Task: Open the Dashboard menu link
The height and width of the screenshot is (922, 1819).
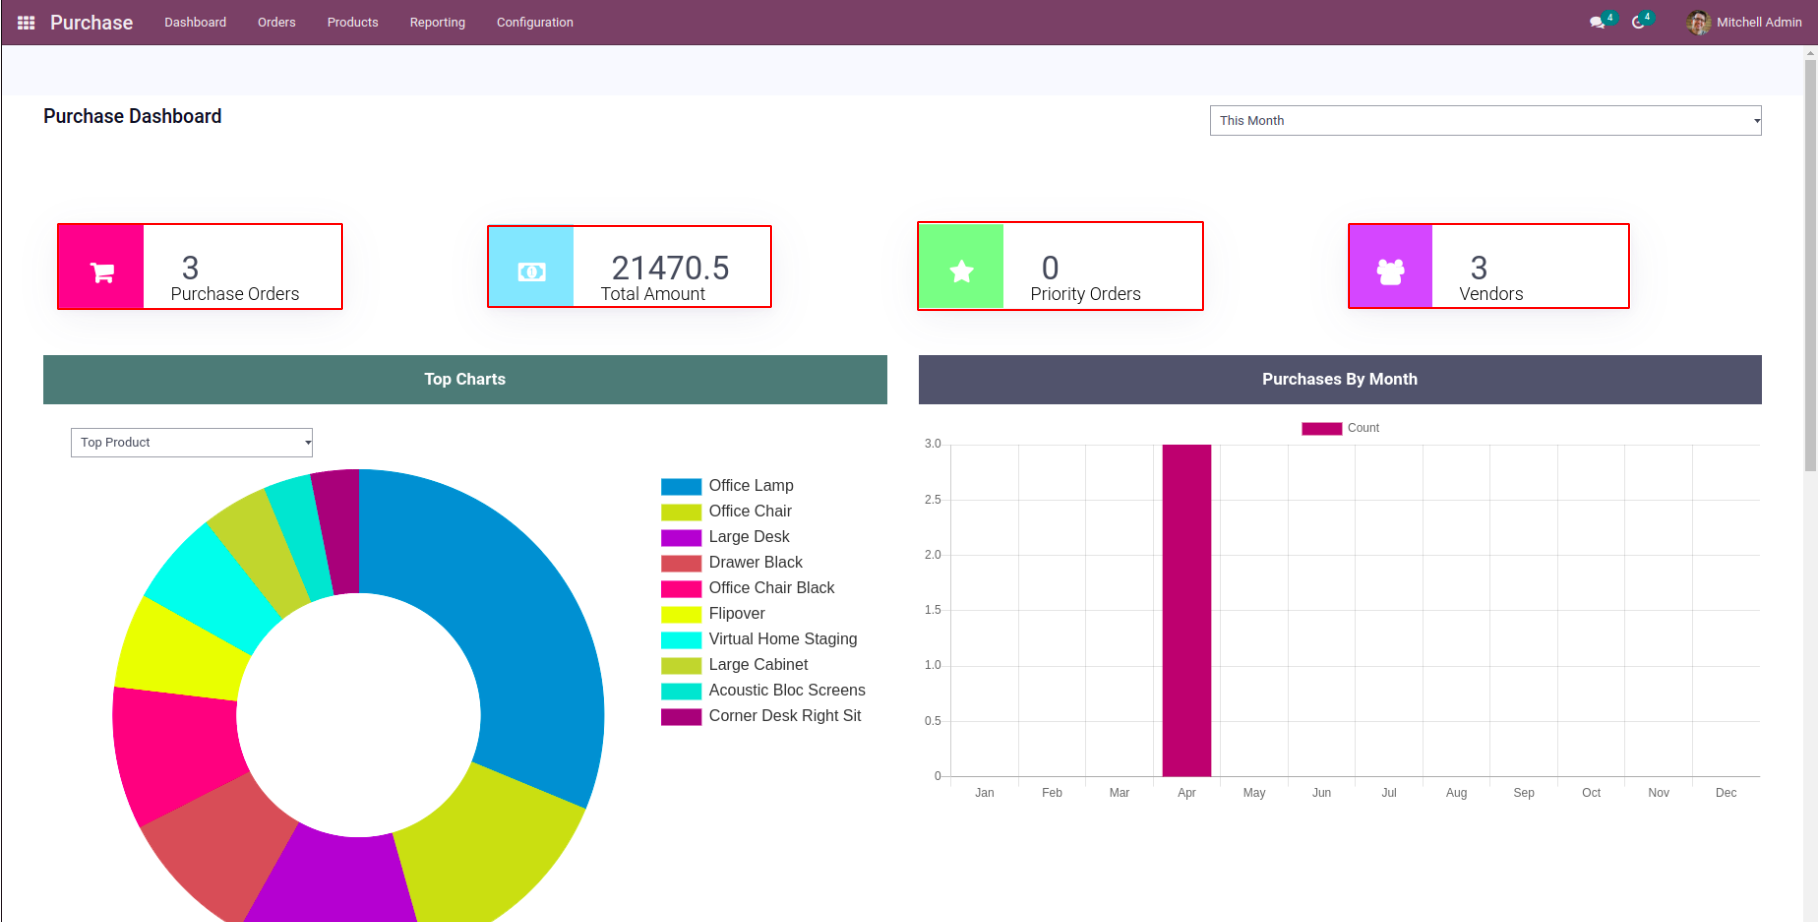Action: tap(195, 22)
